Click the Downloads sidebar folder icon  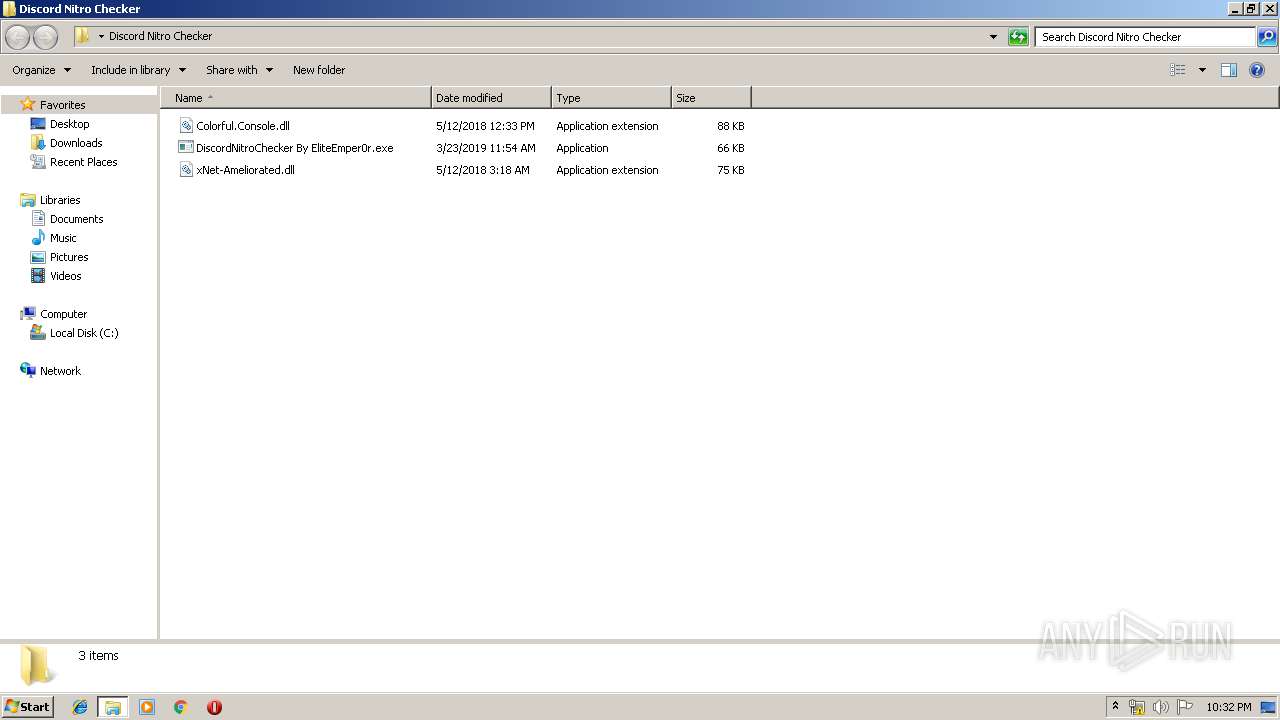click(38, 143)
